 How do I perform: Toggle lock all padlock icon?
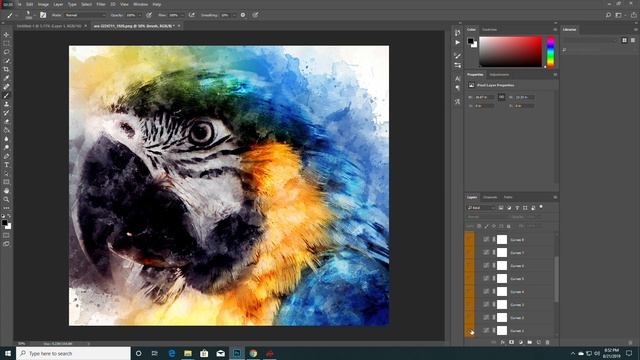(509, 226)
